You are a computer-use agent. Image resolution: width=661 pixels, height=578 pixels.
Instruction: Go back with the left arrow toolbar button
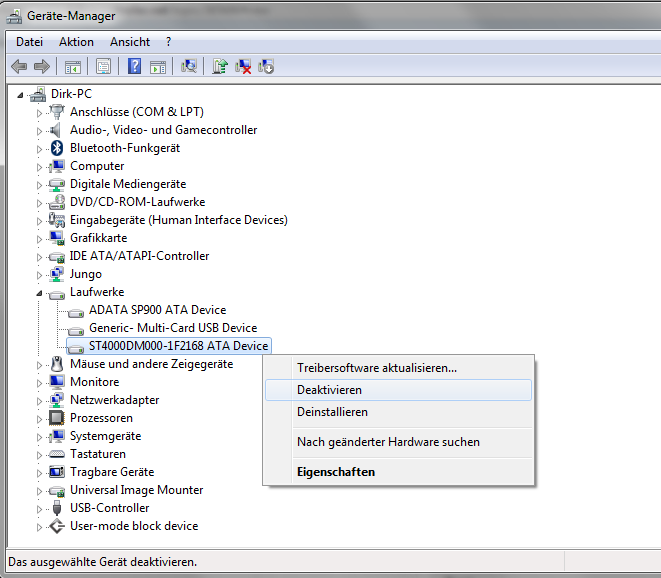click(19, 67)
